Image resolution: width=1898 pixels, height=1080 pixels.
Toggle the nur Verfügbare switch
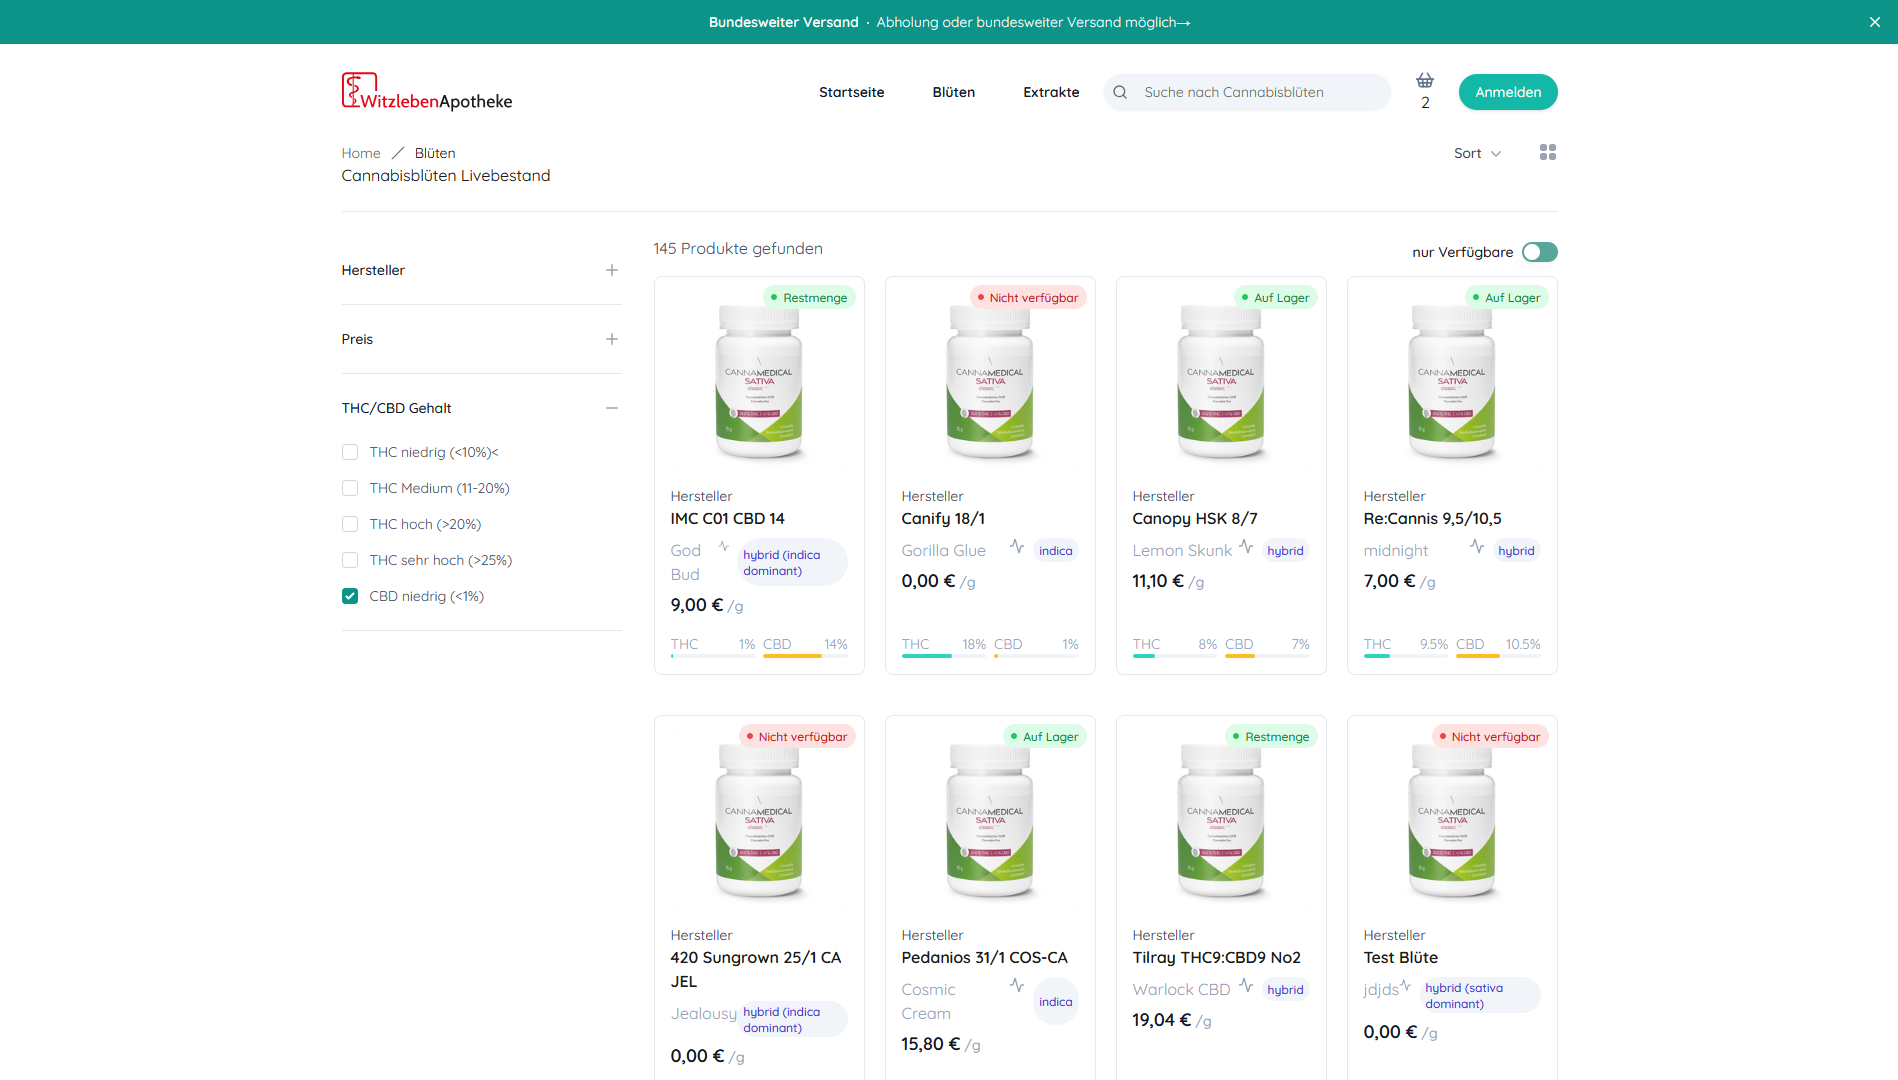pos(1540,252)
